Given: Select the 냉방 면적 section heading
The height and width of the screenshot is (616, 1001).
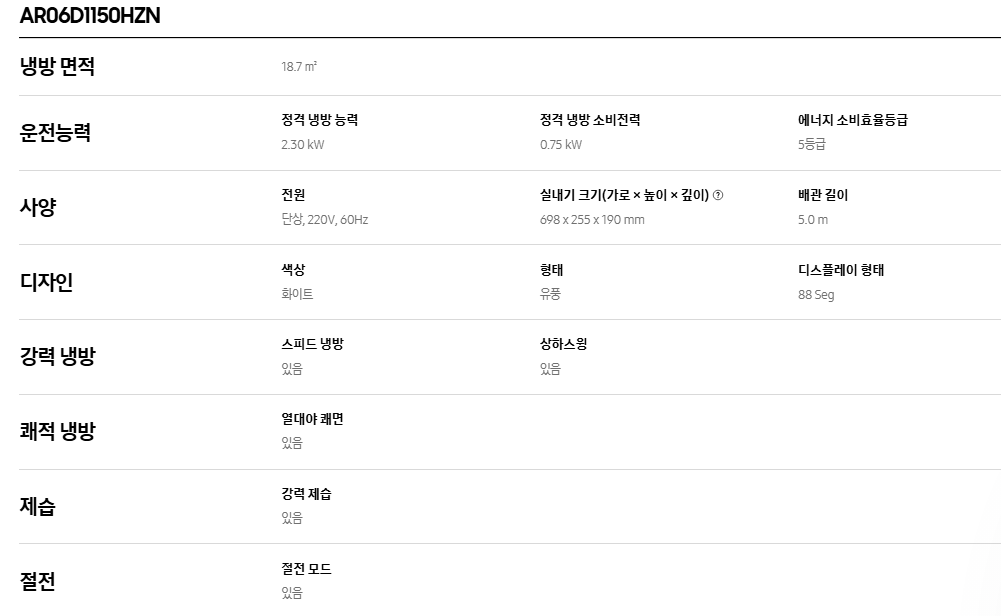Looking at the screenshot, I should [x=58, y=67].
